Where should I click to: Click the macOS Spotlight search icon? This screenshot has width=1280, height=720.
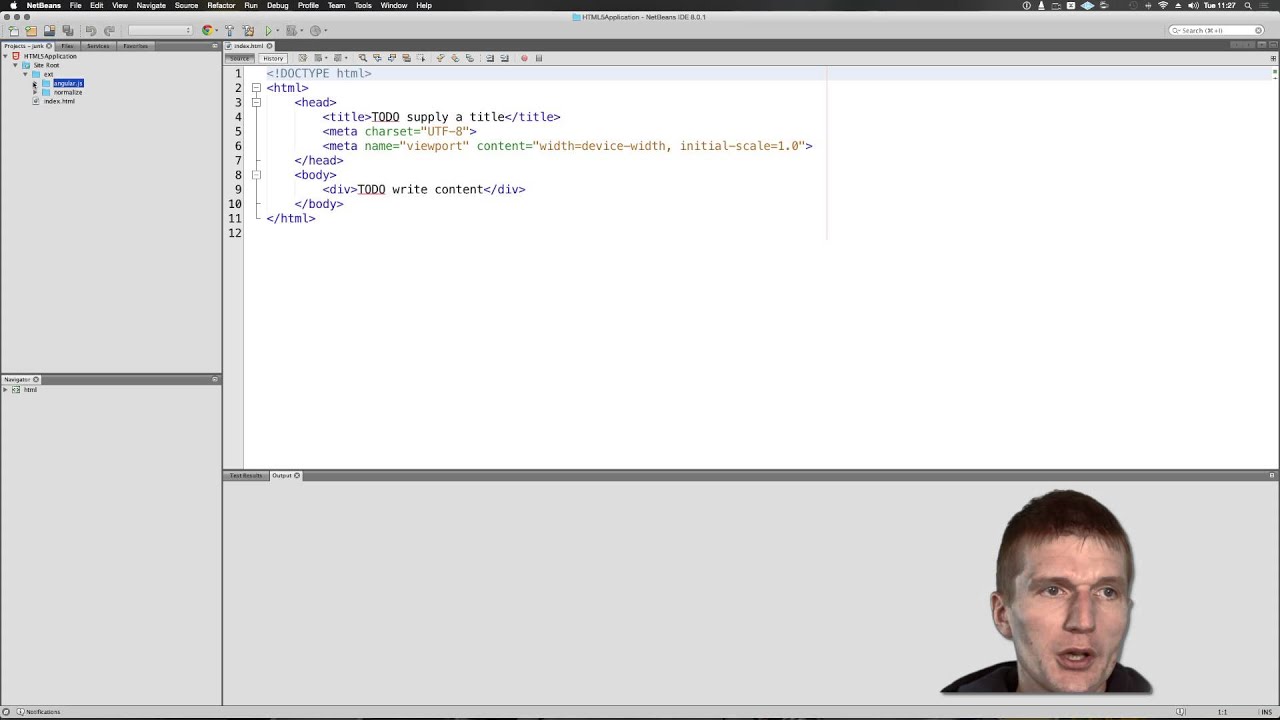point(1248,5)
